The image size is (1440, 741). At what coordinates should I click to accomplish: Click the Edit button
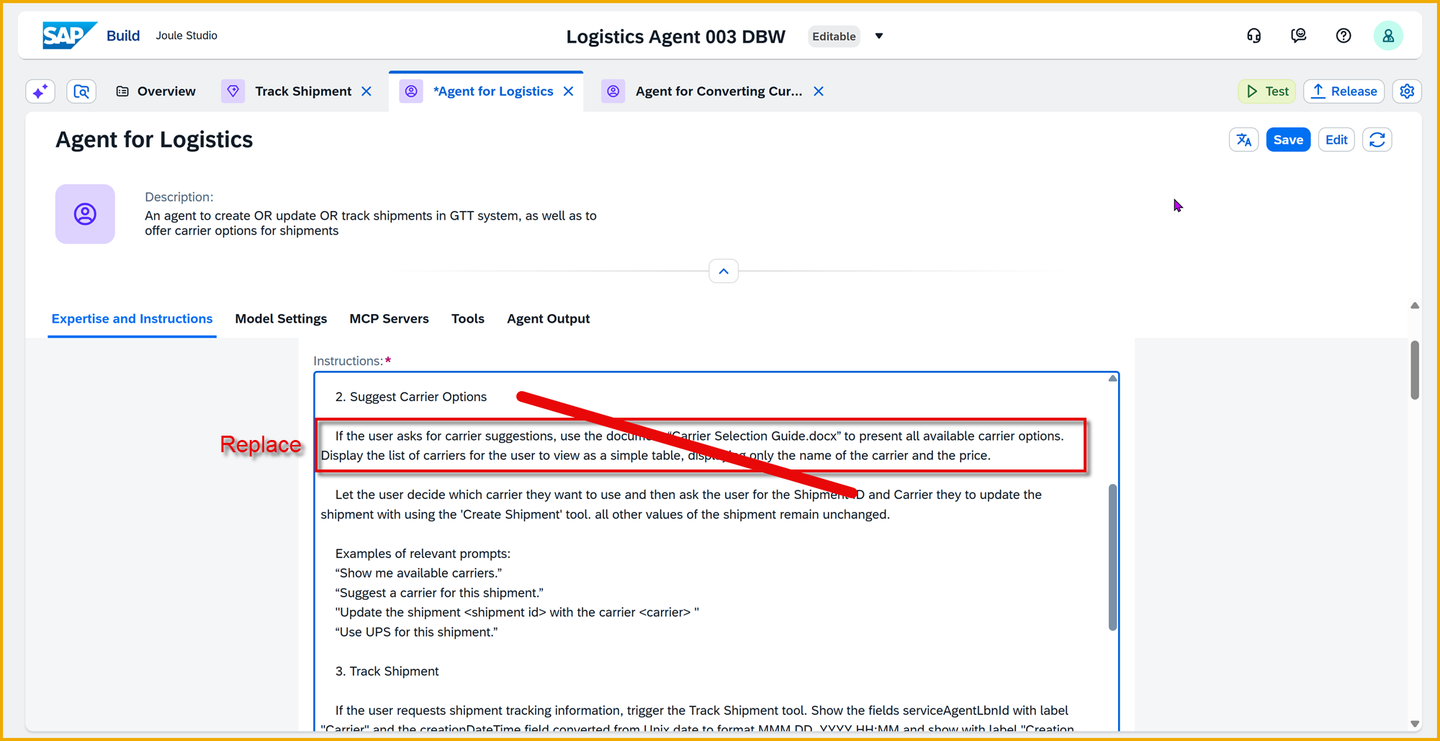1337,140
